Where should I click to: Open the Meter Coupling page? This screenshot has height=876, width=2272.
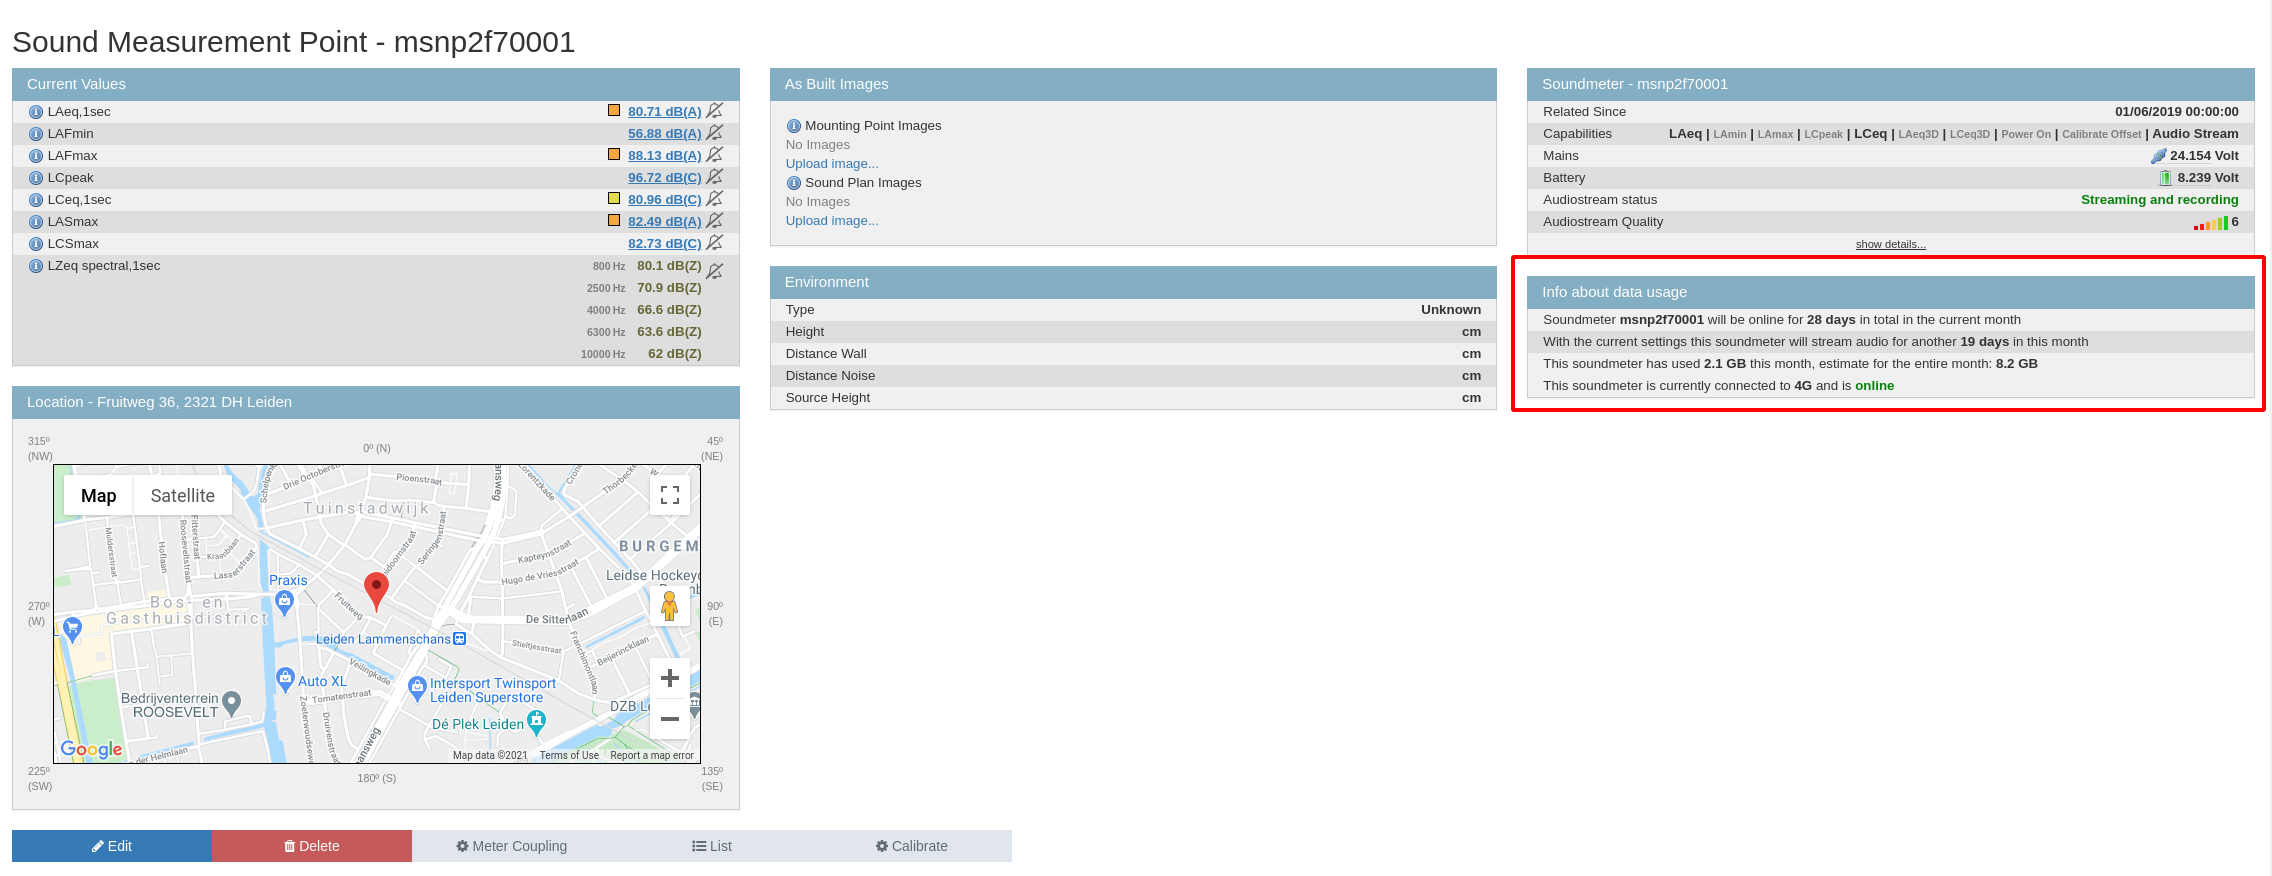pyautogui.click(x=511, y=846)
